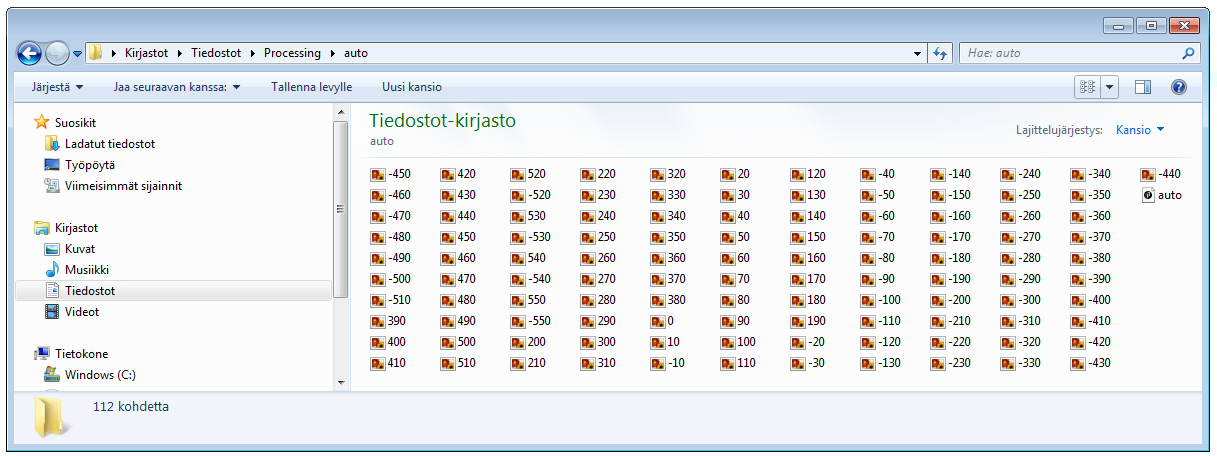Viewport: 1217px width, 456px height.
Task: Click the Back navigation arrow button
Action: (30, 53)
